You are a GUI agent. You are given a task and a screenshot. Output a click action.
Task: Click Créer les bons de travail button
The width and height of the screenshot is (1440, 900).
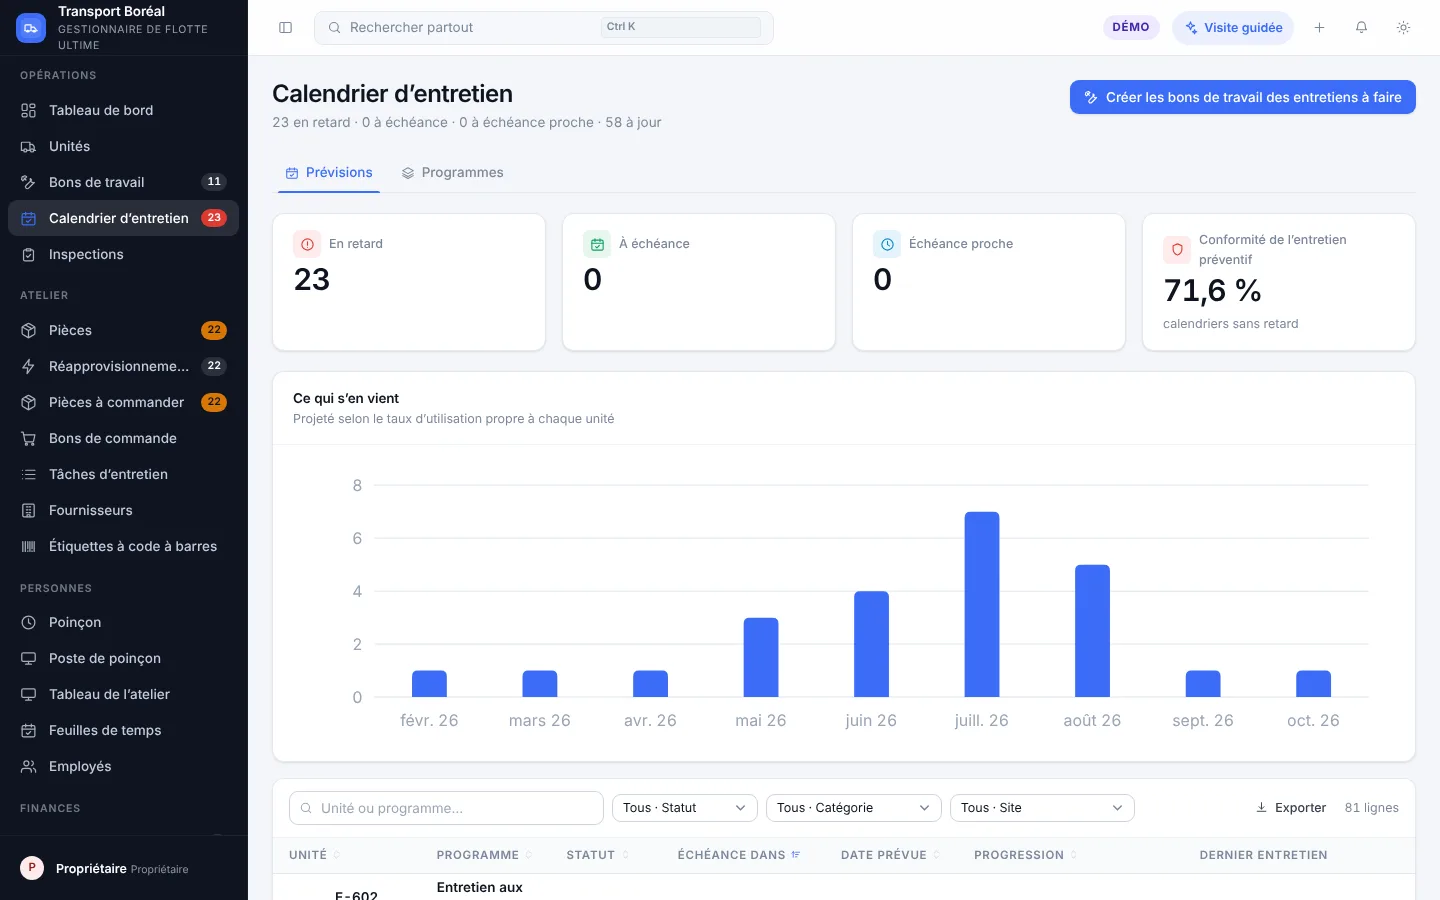point(1243,97)
